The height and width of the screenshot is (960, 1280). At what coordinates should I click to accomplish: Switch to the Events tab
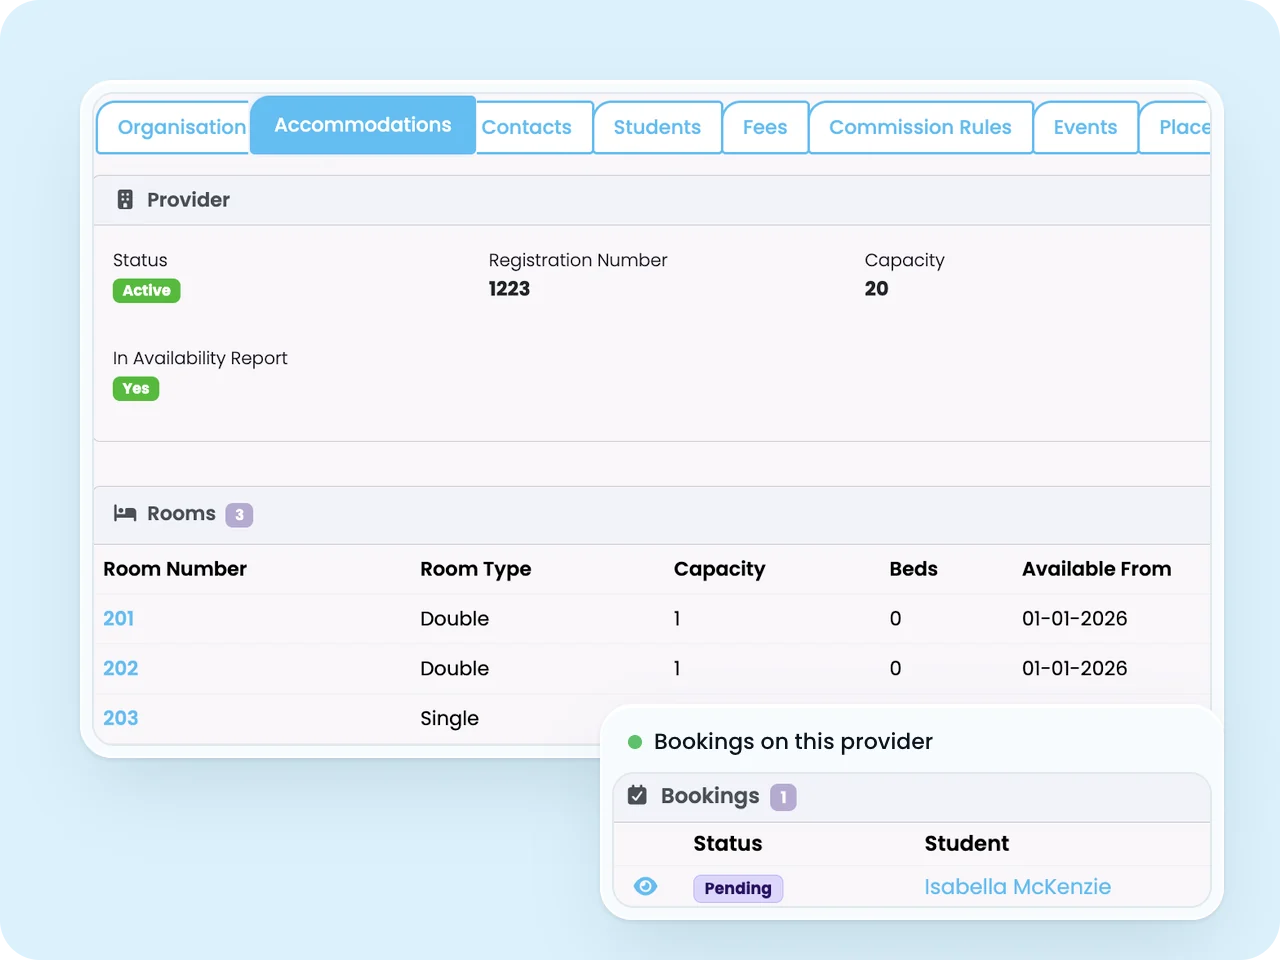pyautogui.click(x=1085, y=128)
